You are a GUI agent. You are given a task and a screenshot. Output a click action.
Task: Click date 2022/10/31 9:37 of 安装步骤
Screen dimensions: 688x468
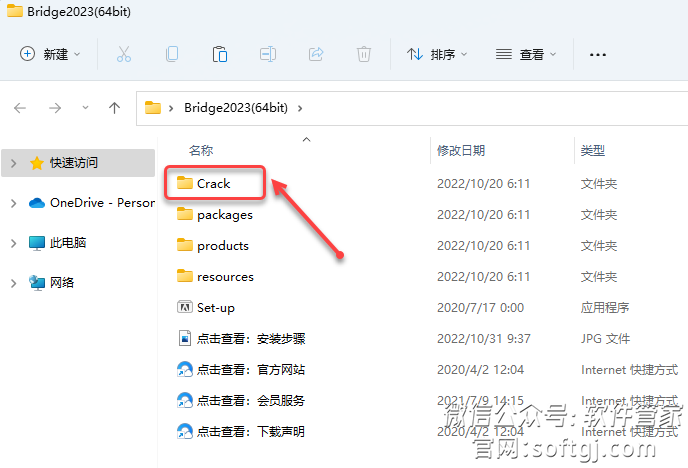(484, 339)
